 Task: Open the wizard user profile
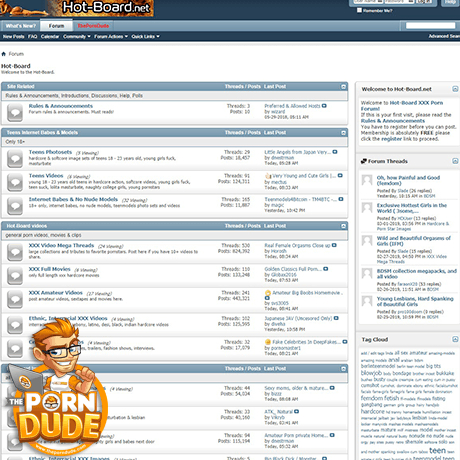pos(278,112)
